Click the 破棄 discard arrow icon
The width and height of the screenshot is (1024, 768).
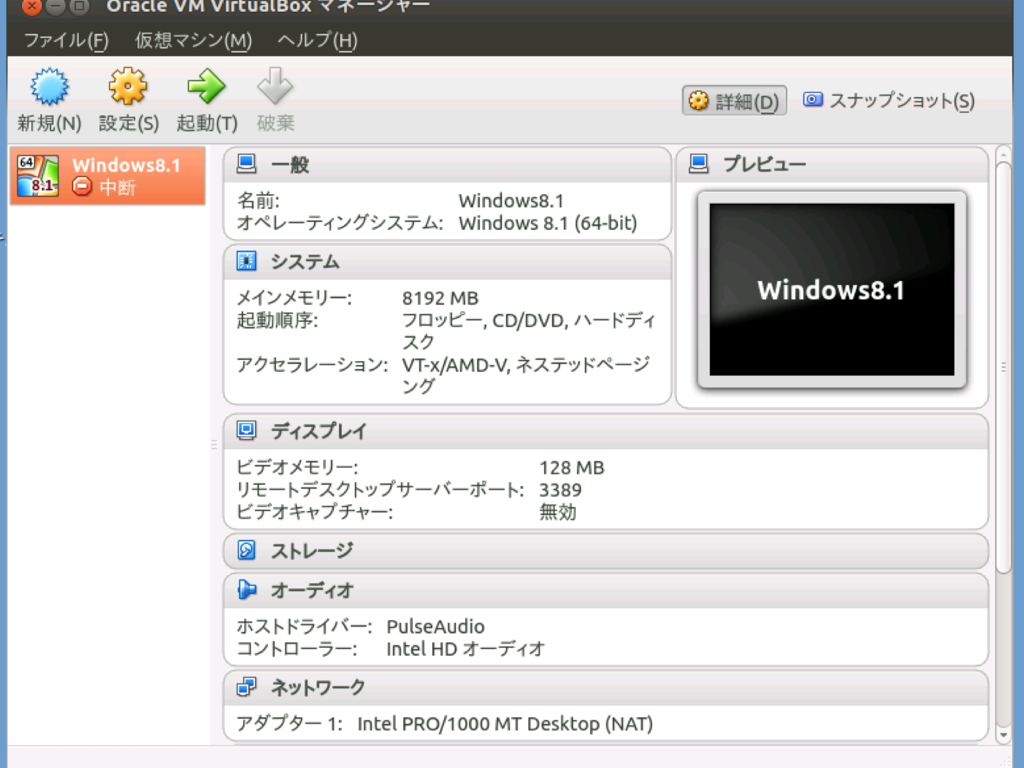pos(275,86)
